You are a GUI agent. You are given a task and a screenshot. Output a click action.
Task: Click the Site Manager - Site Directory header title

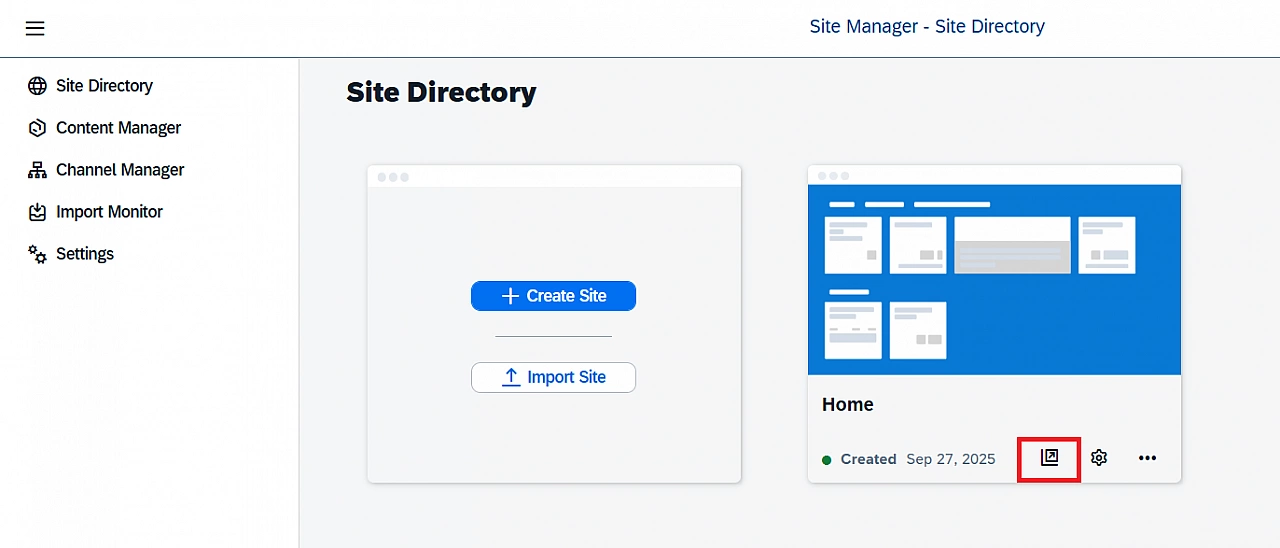pos(927,27)
